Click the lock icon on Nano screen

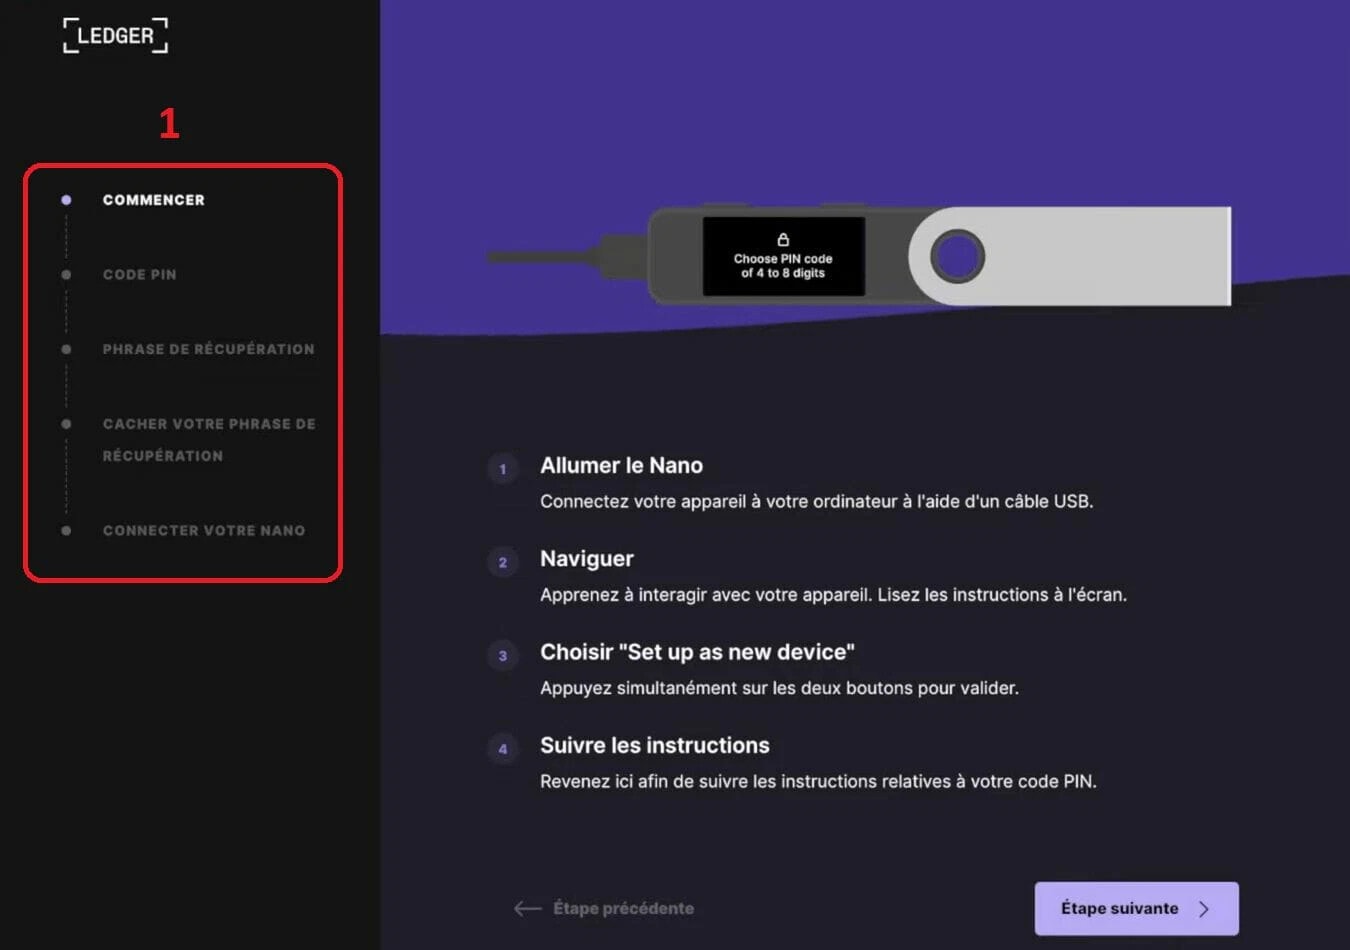tap(783, 240)
